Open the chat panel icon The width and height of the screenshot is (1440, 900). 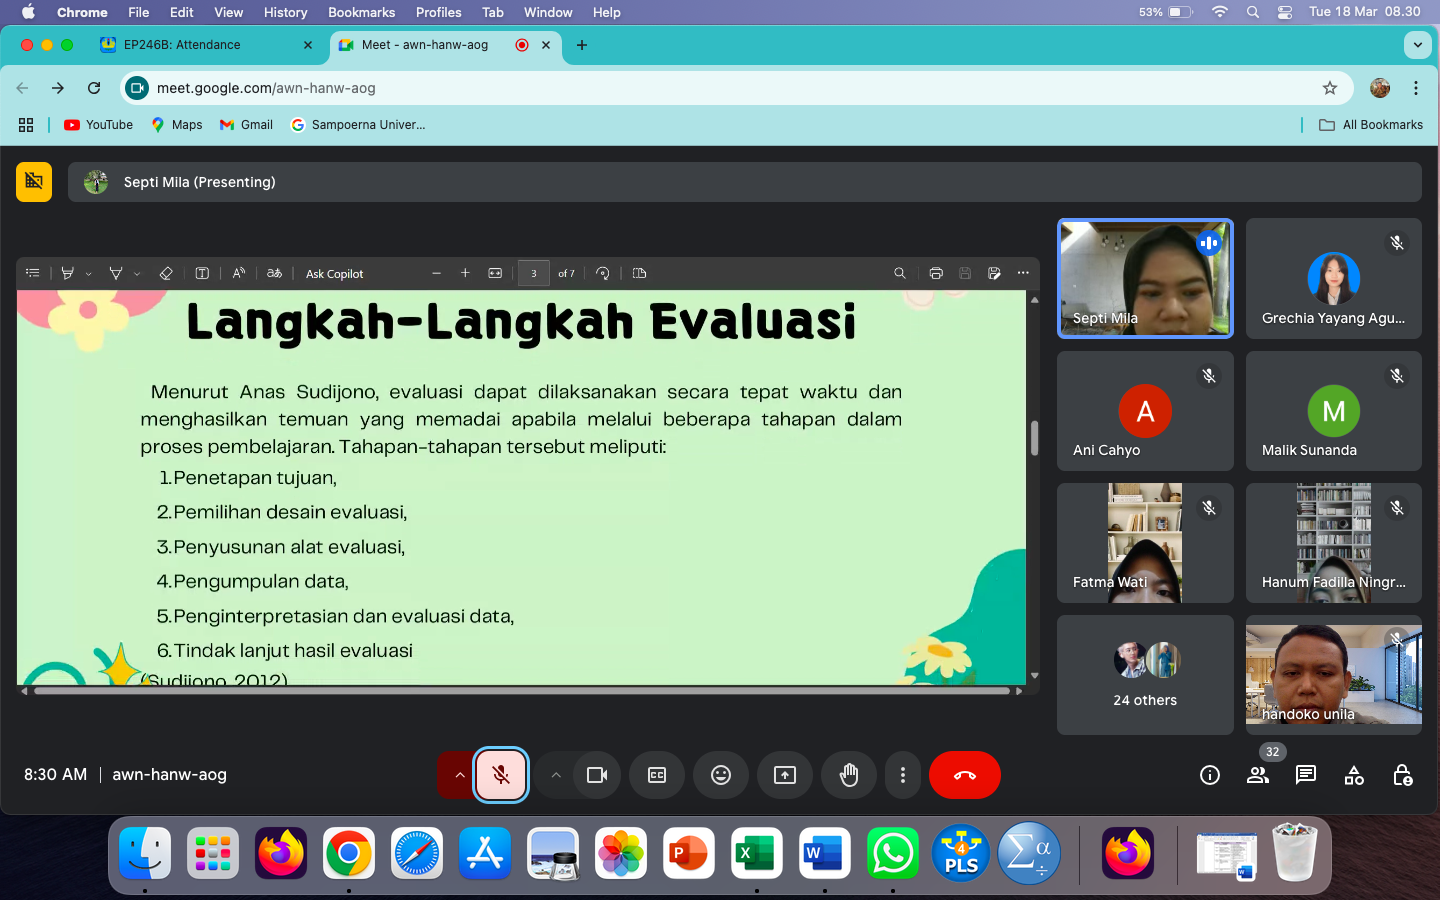[1306, 775]
